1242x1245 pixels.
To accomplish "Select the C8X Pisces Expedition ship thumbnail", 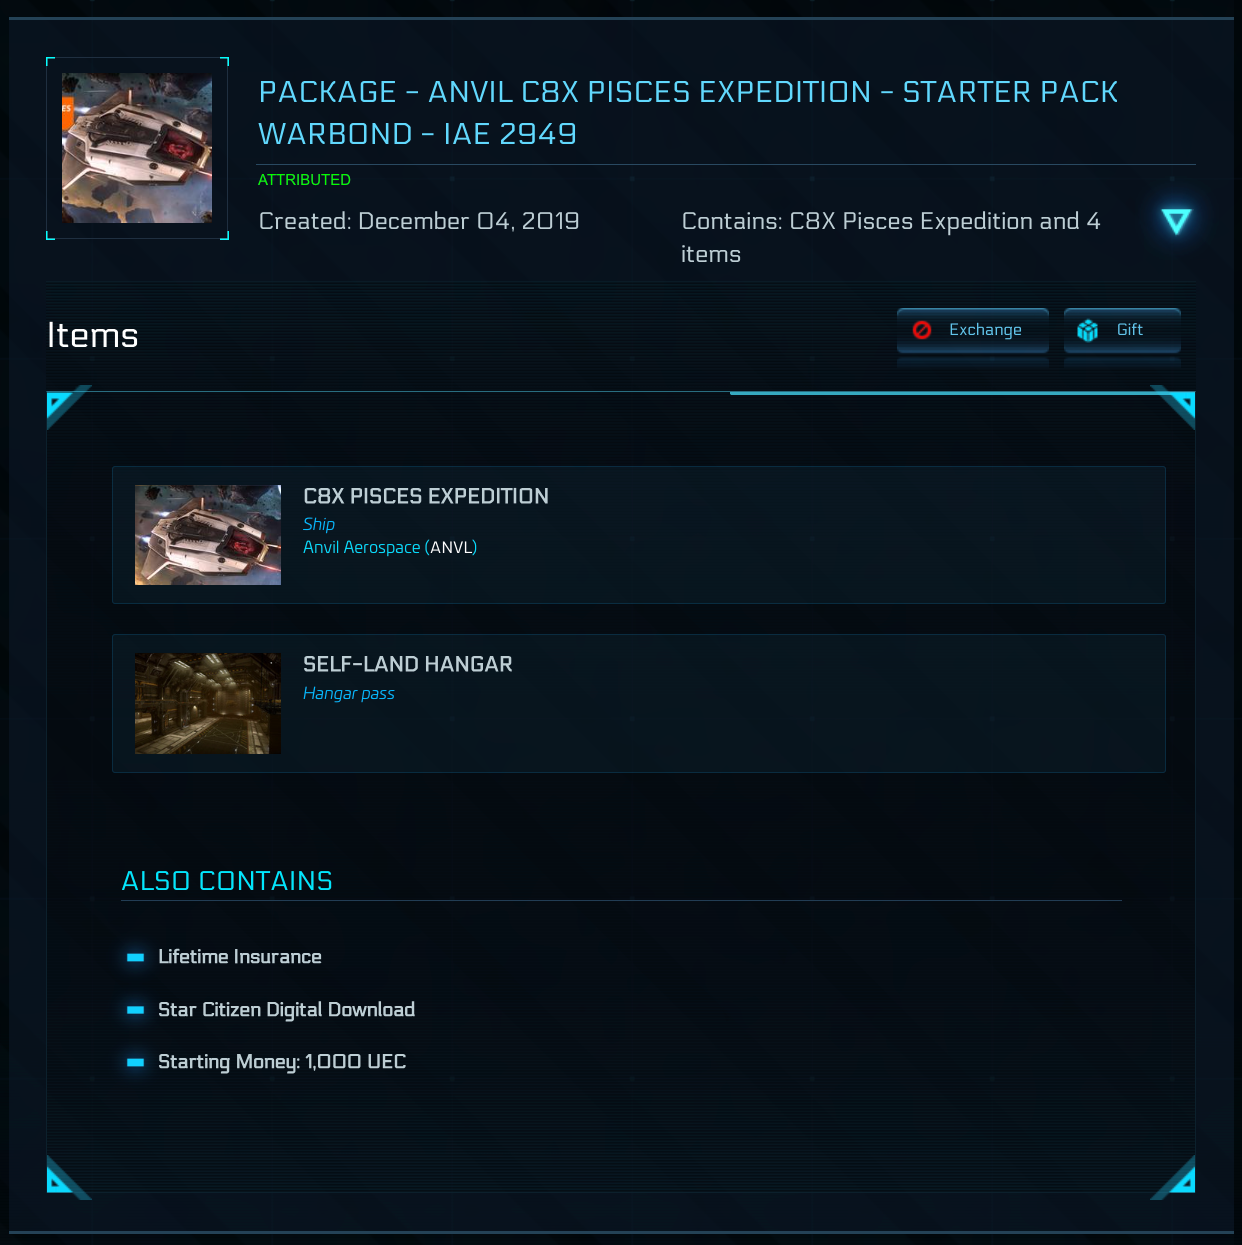I will [x=208, y=535].
